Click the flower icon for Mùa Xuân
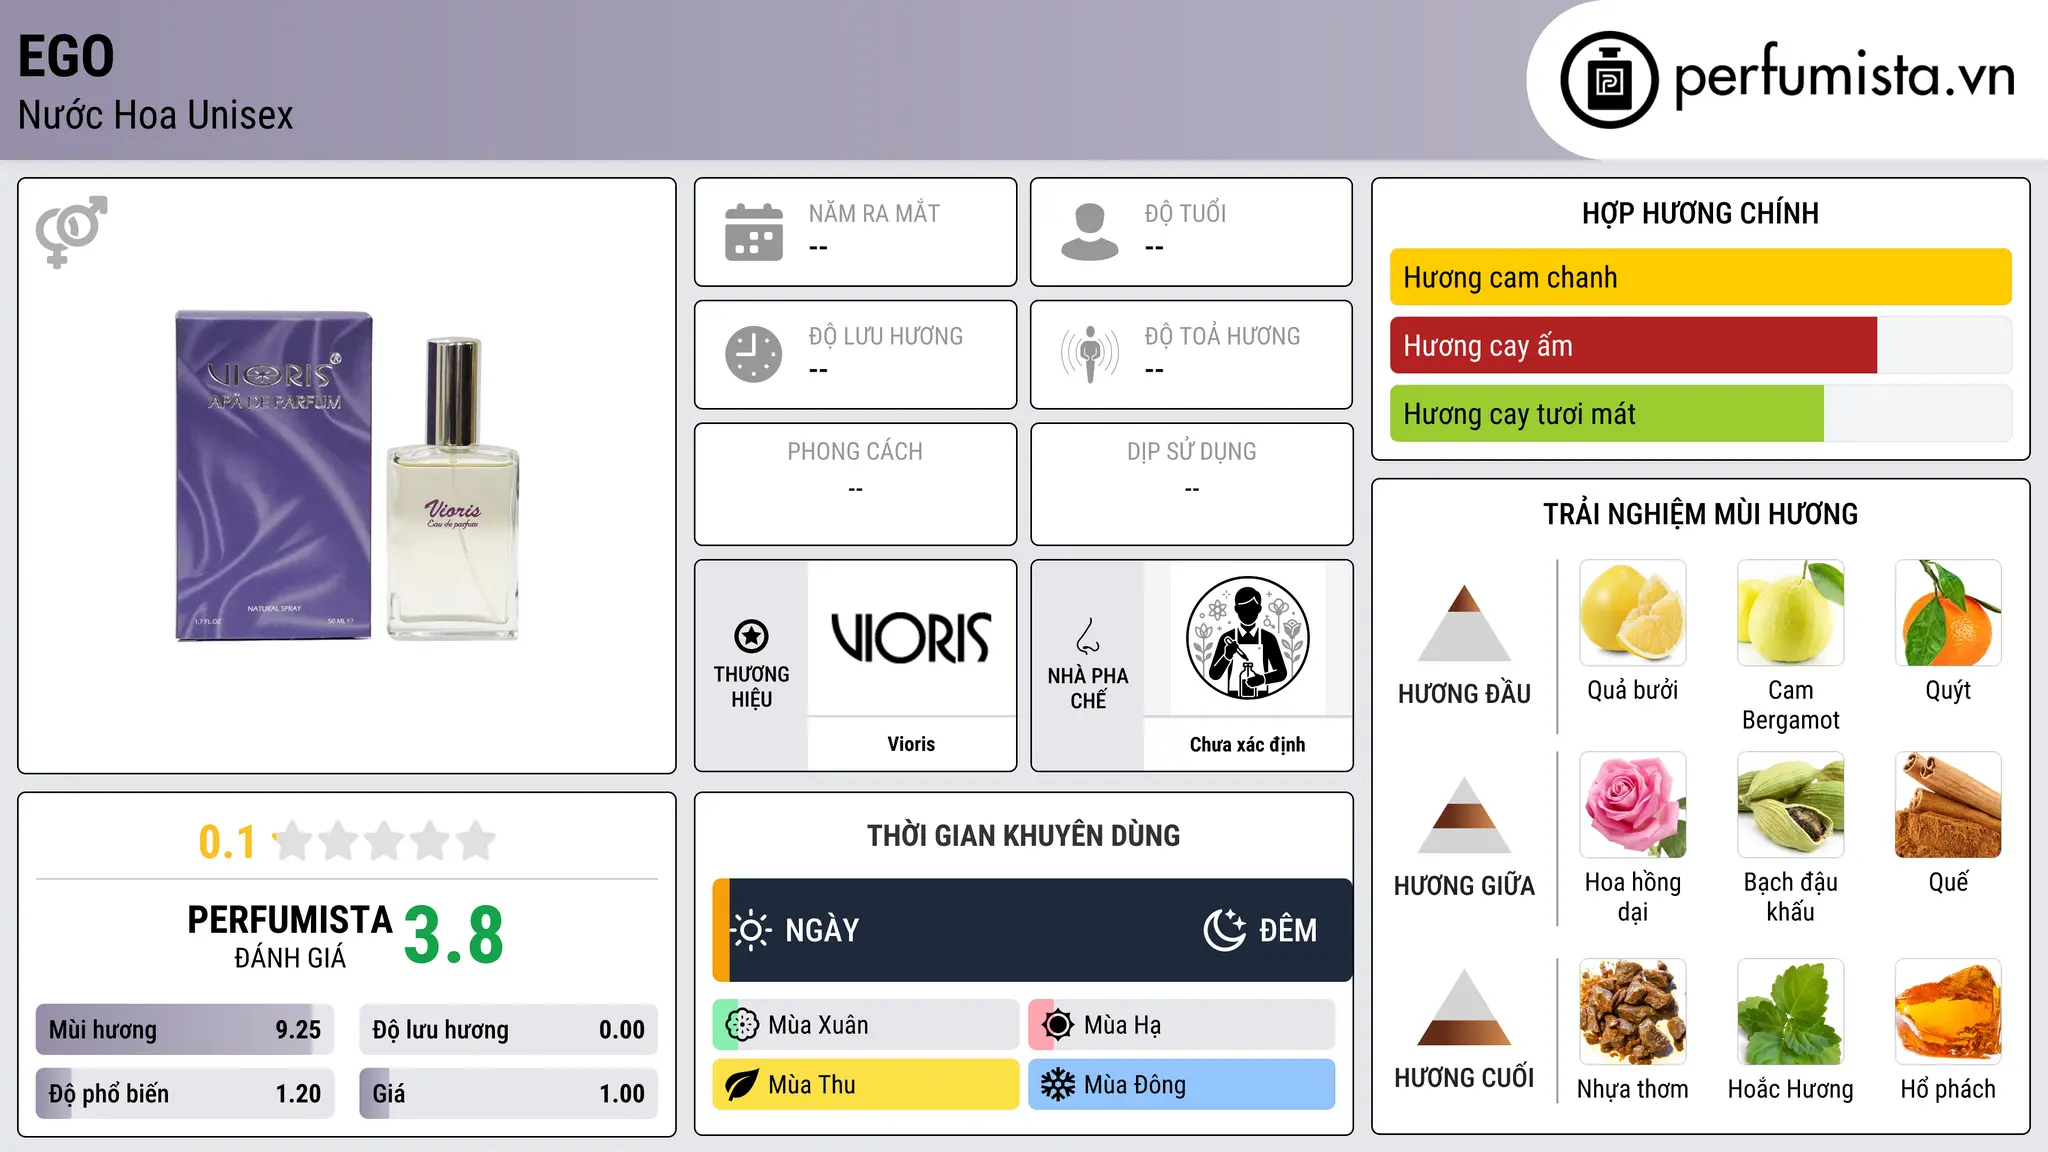 click(742, 1025)
